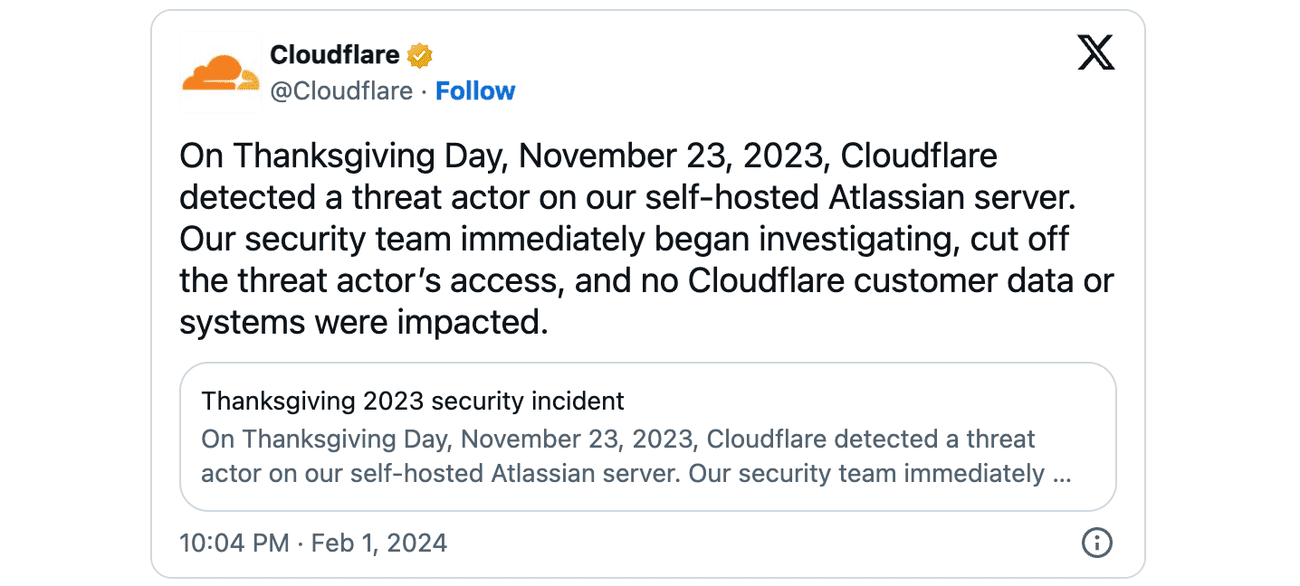Click the gold verified badge next to Cloudflare
Viewport: 1300px width, 586px height.
point(420,55)
